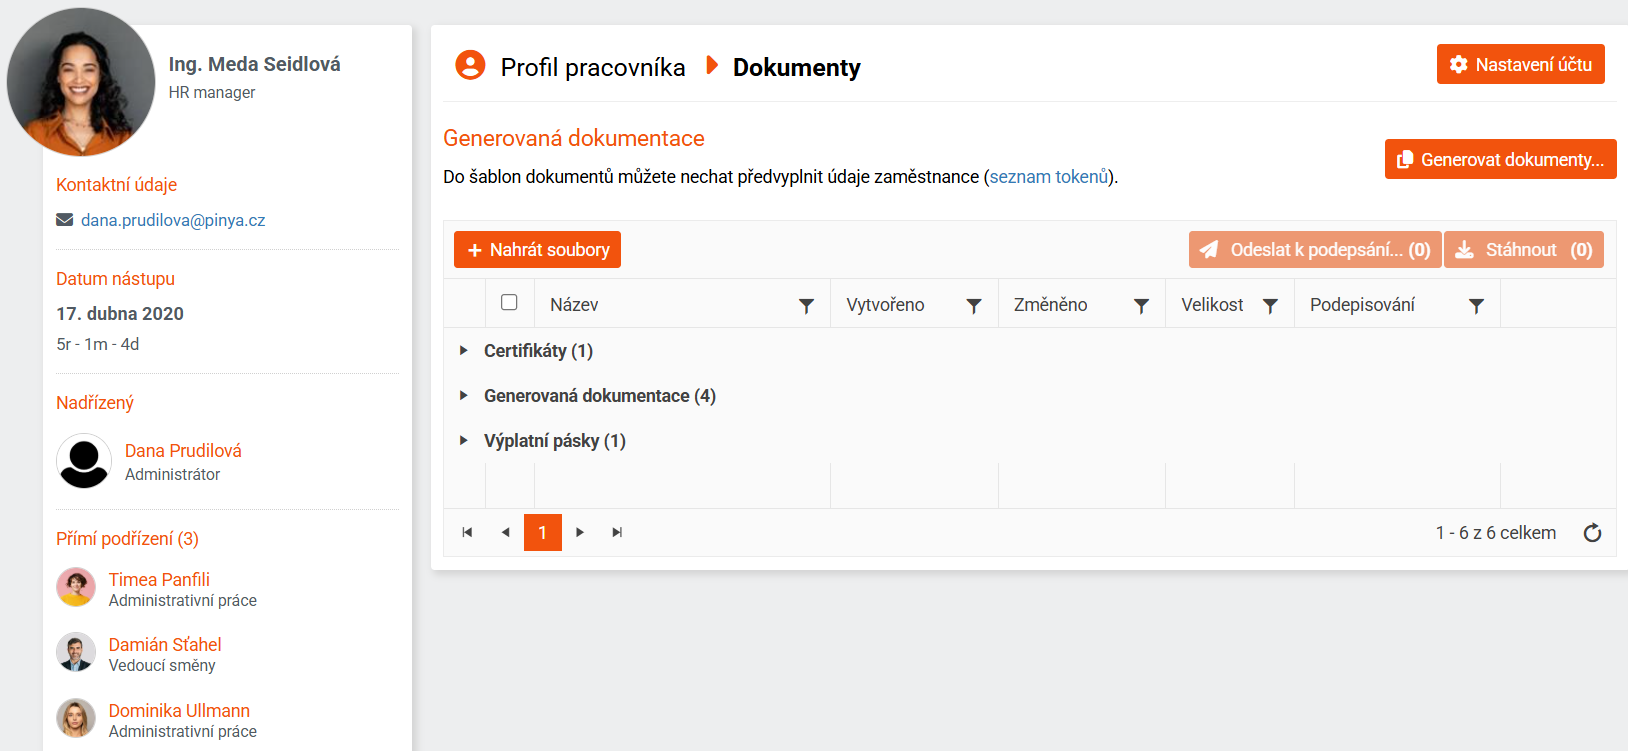
Task: Expand the Generovaná dokumentace group
Action: pyautogui.click(x=464, y=395)
